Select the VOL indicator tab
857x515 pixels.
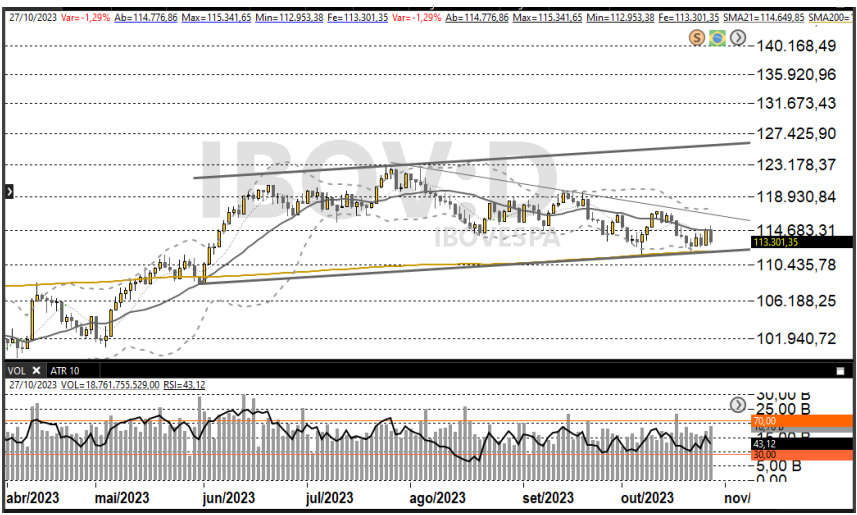(x=16, y=370)
